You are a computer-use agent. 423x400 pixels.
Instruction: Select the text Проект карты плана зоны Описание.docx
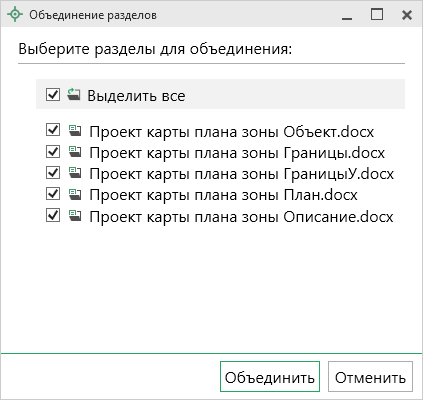click(241, 217)
